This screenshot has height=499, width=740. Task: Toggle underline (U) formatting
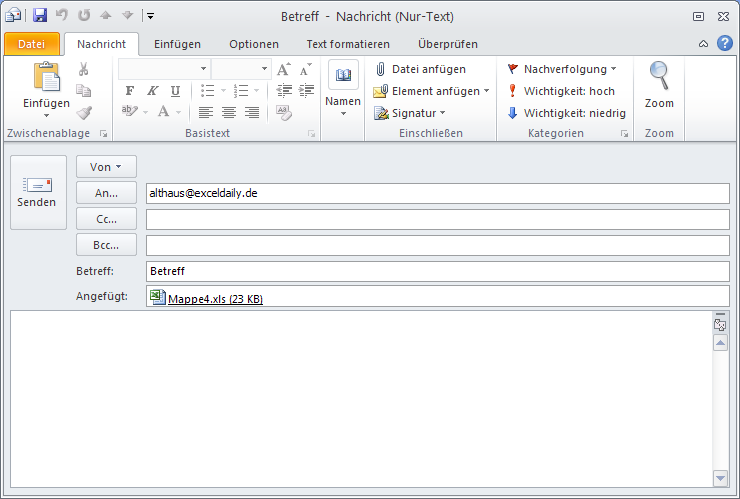tap(175, 91)
